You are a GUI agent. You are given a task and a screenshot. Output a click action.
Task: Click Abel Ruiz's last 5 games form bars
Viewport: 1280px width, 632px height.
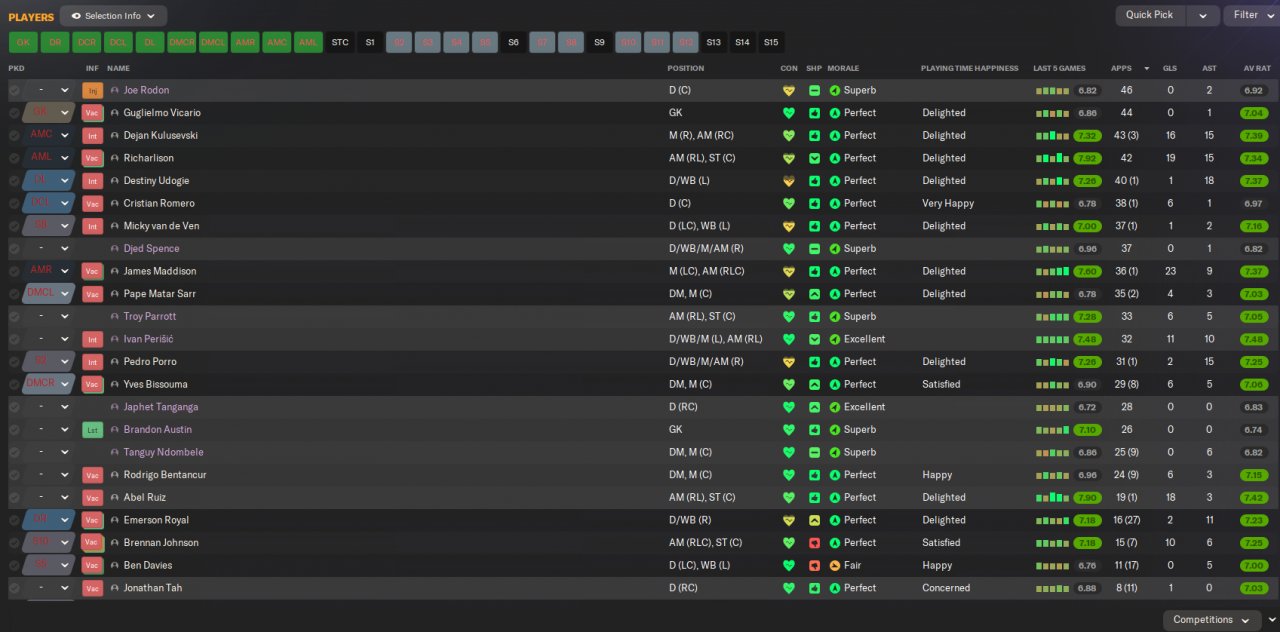pyautogui.click(x=1052, y=497)
